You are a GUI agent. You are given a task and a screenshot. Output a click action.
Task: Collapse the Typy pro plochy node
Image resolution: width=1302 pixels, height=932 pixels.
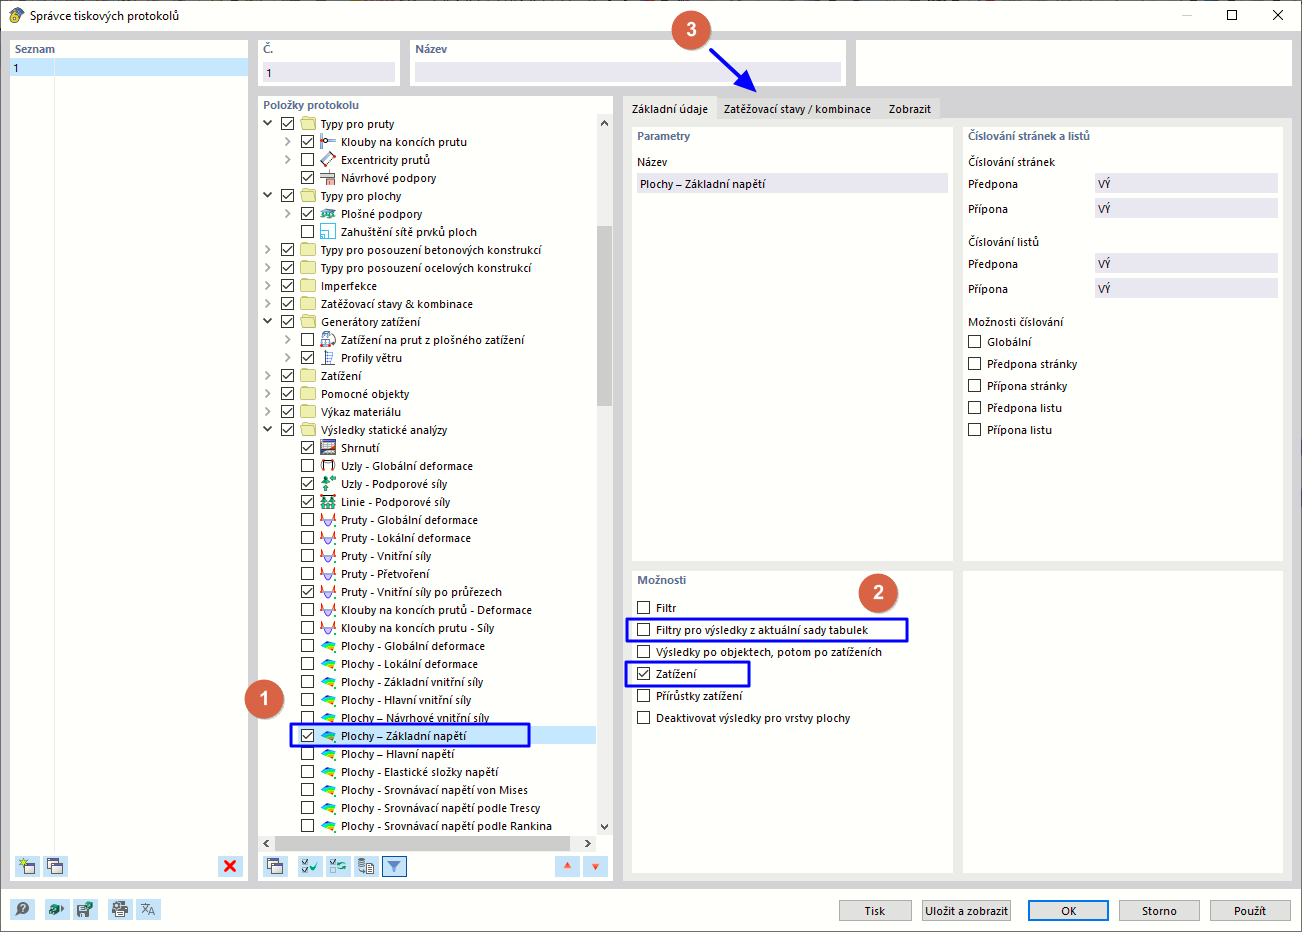point(268,196)
